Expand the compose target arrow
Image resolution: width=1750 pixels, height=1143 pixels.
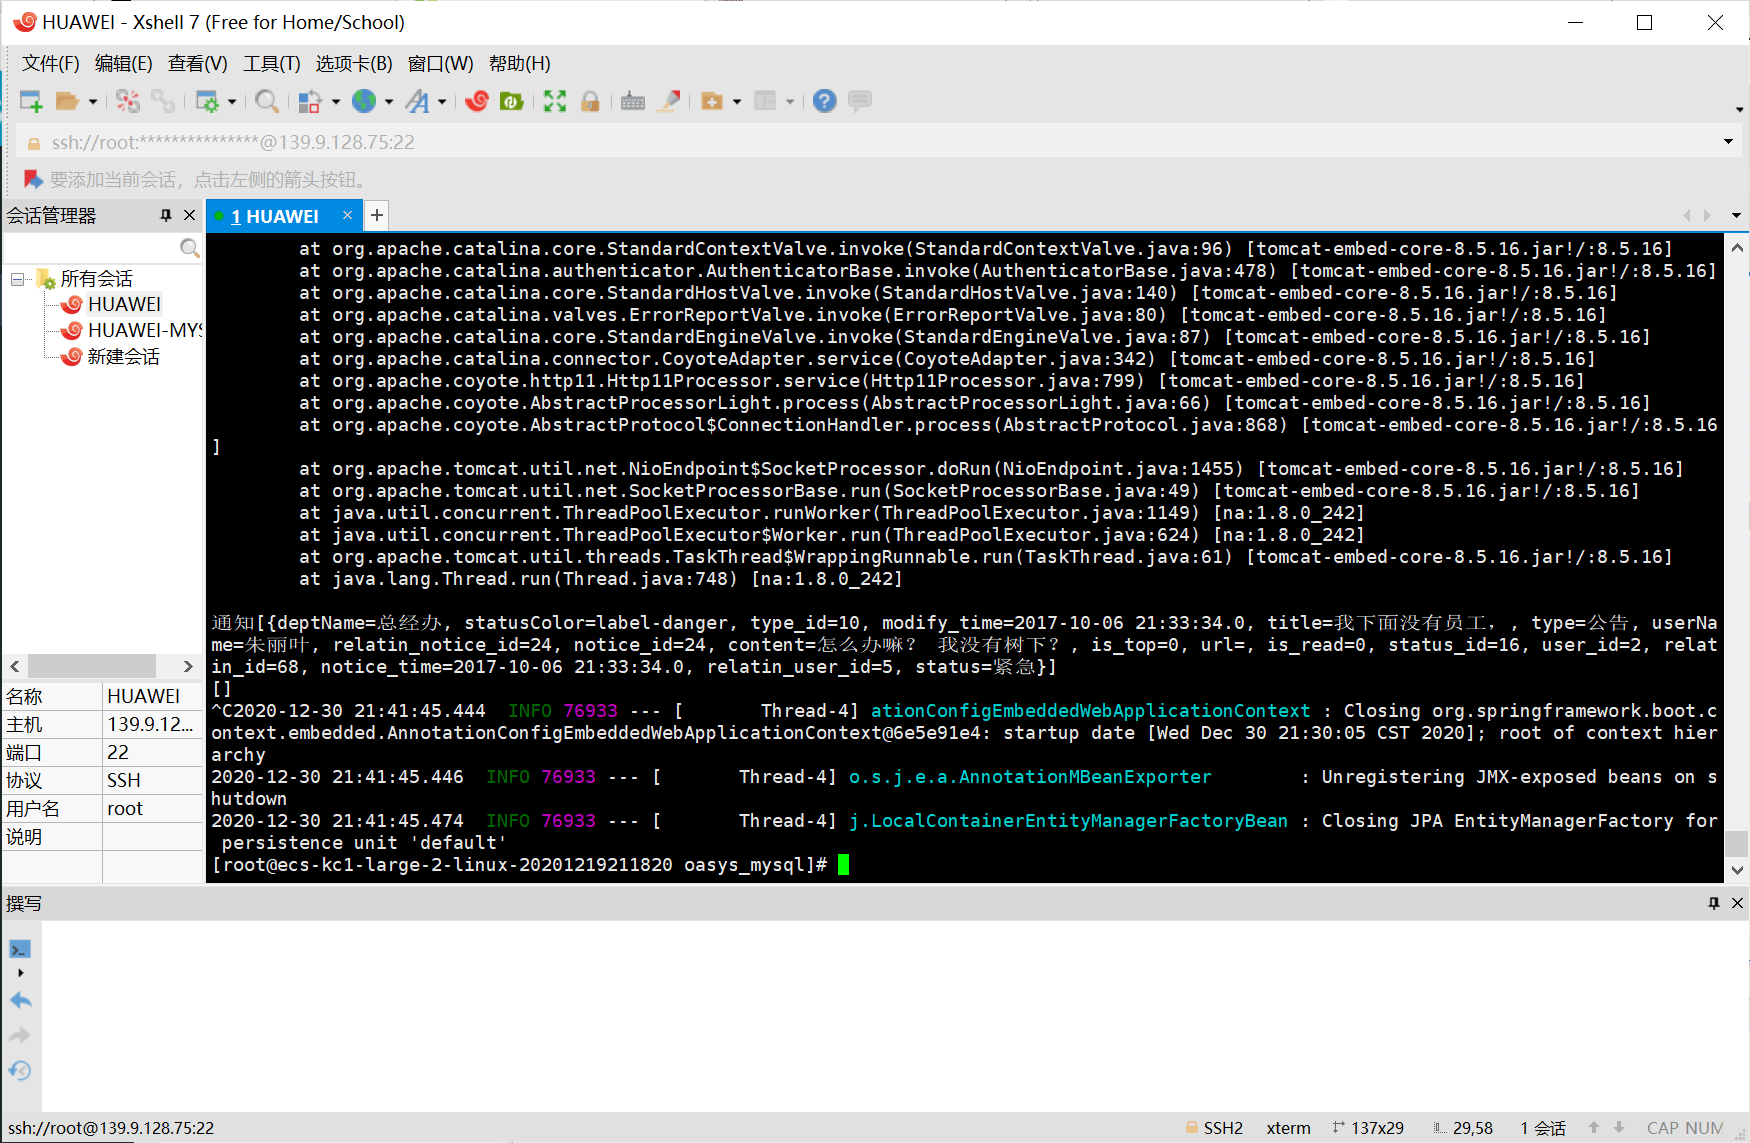20,973
